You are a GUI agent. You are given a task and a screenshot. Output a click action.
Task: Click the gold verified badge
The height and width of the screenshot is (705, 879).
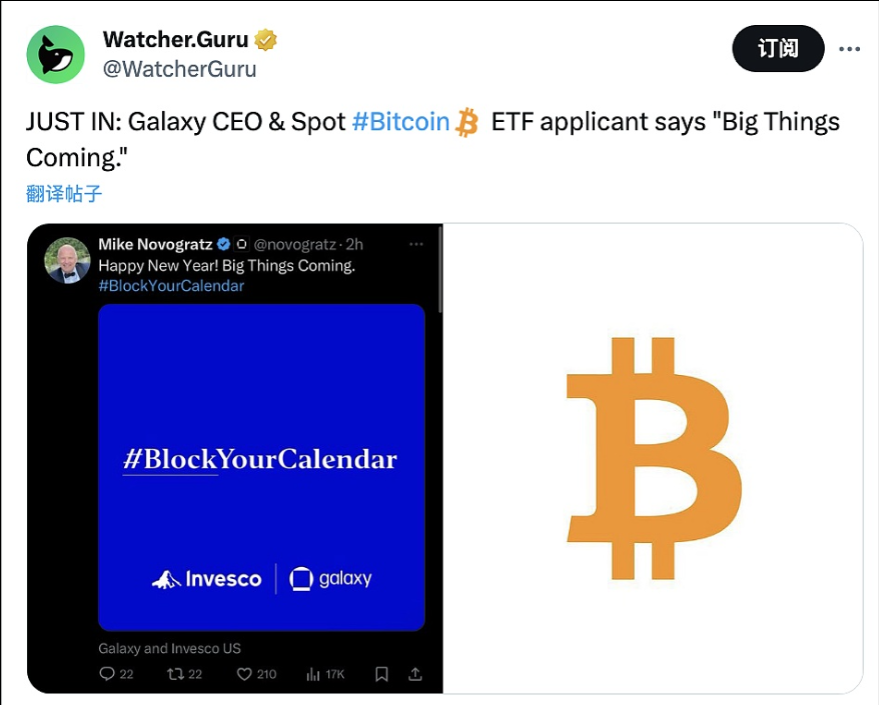(266, 41)
